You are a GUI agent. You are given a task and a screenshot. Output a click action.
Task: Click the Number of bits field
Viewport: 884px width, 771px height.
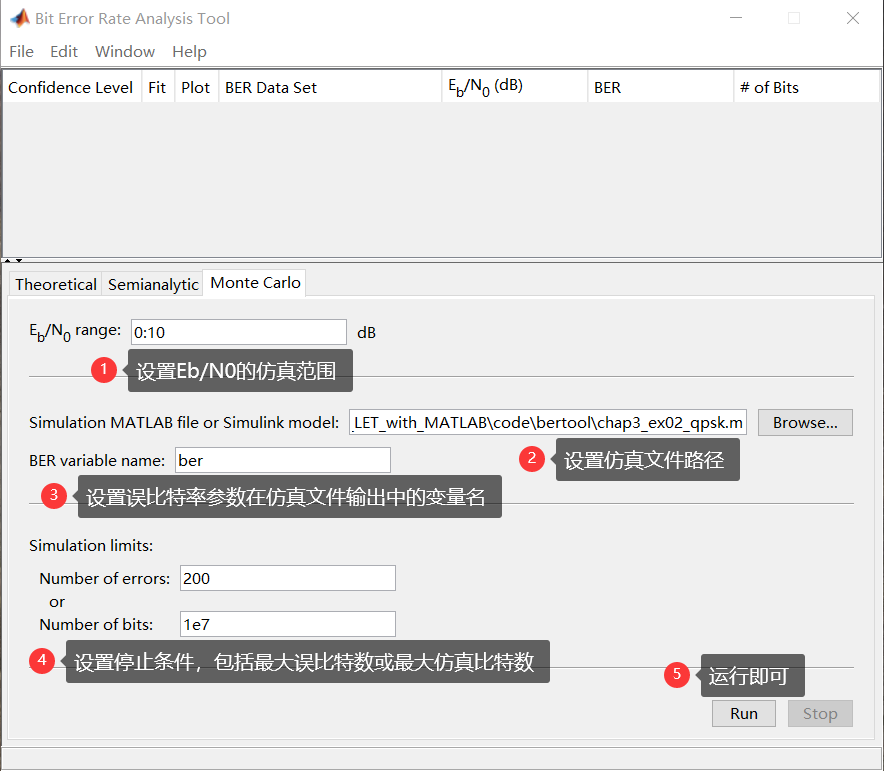tap(287, 624)
